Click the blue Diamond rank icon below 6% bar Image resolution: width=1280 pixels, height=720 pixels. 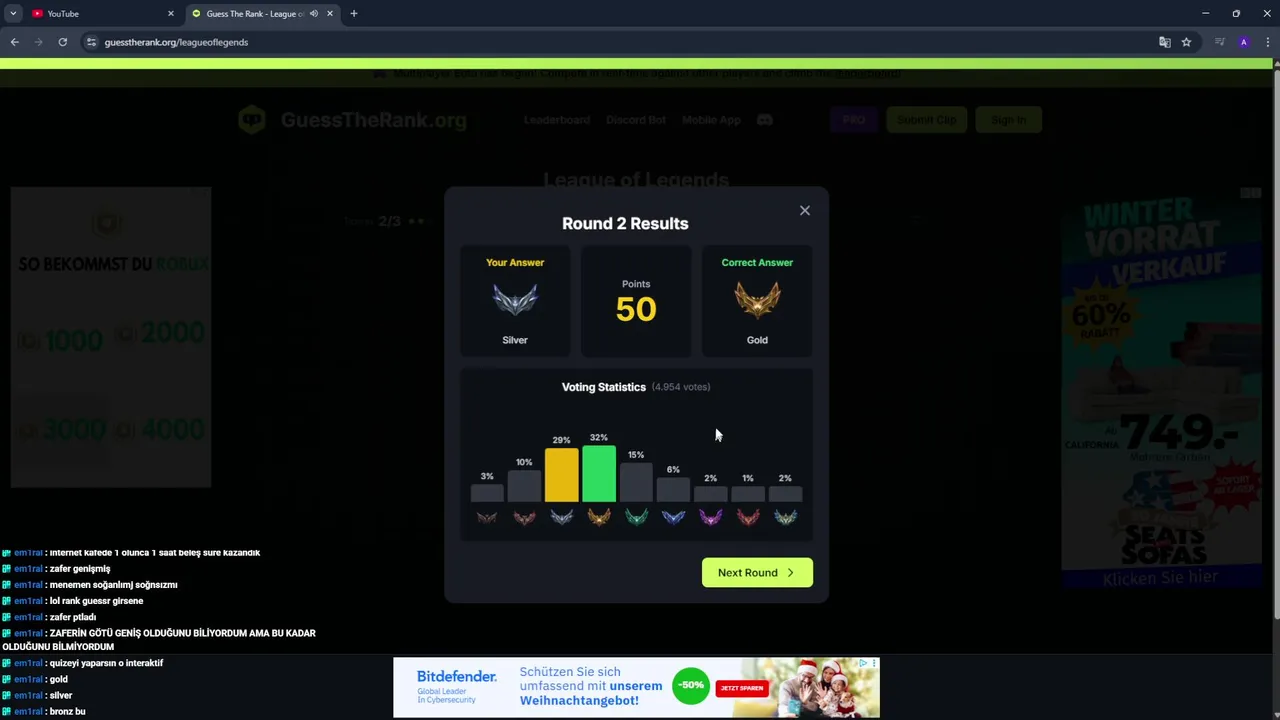[673, 517]
